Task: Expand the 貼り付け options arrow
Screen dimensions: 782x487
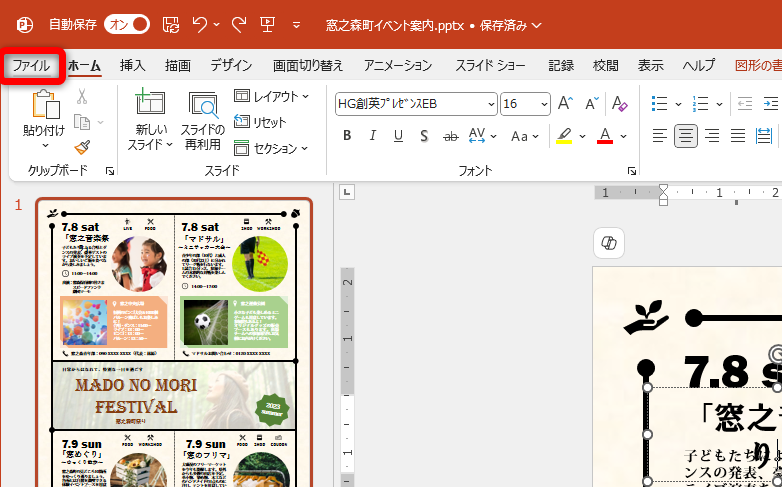Action: [45, 146]
